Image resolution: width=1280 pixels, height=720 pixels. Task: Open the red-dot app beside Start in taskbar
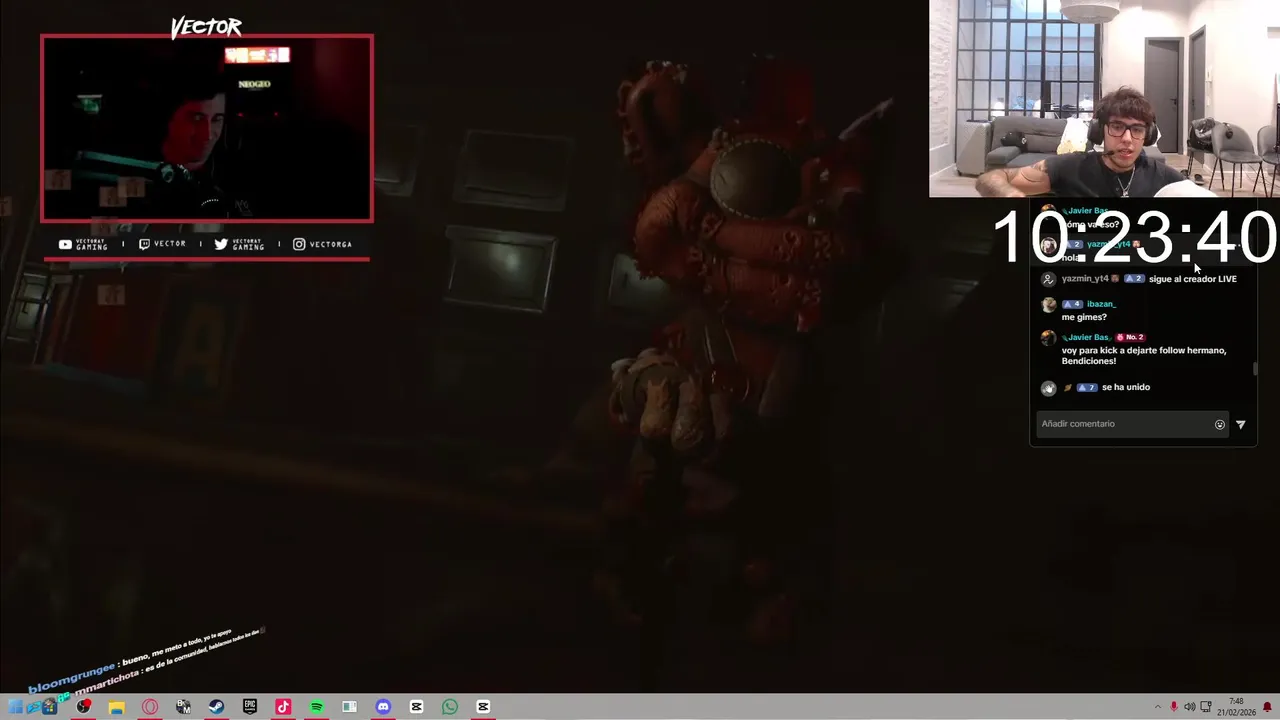[83, 707]
